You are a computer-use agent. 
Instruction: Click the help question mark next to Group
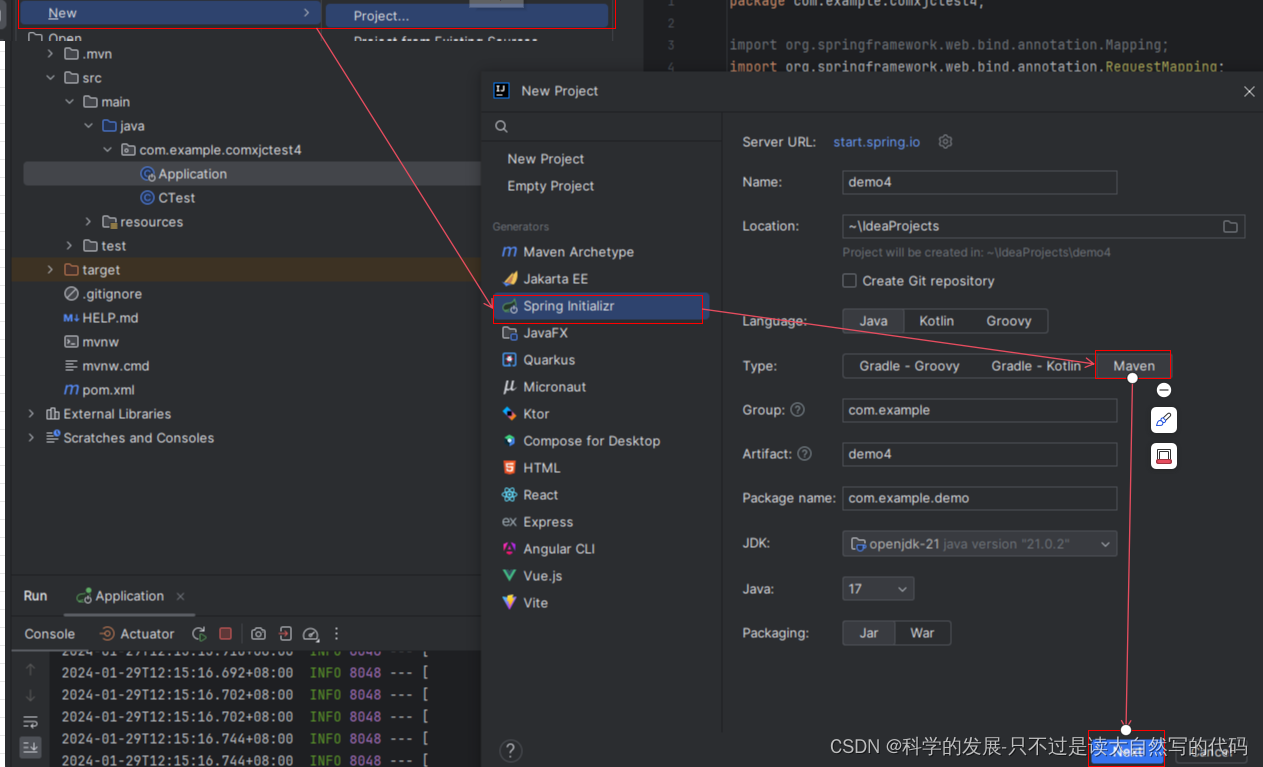point(797,410)
